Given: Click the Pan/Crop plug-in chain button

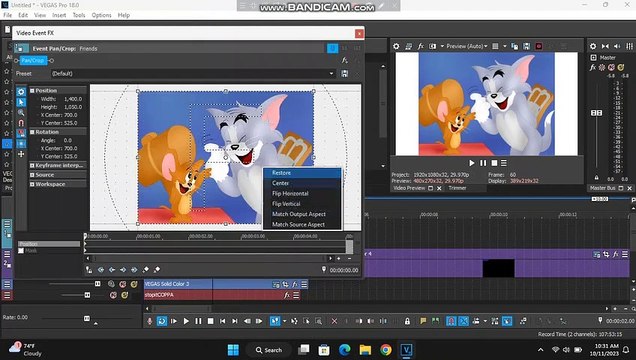Looking at the screenshot, I should pos(33,60).
